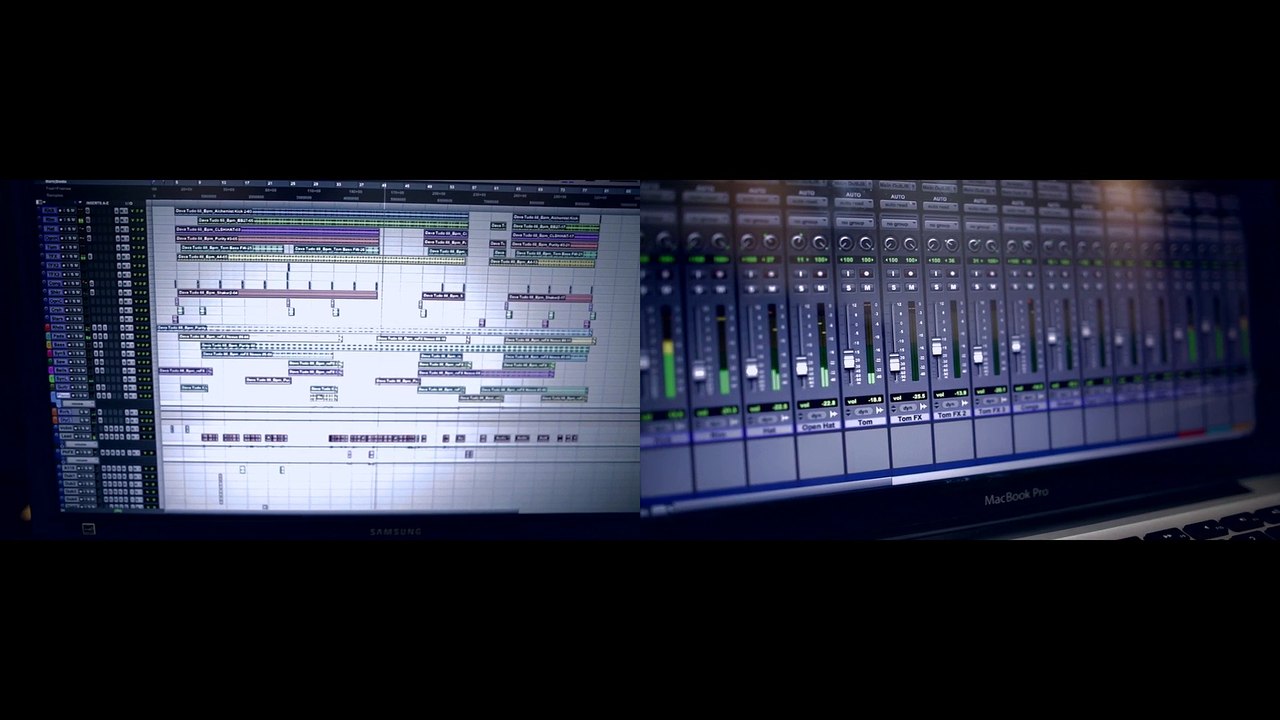Solo the Tom FX 2 channel
Screen dimensions: 1280x720
point(936,287)
